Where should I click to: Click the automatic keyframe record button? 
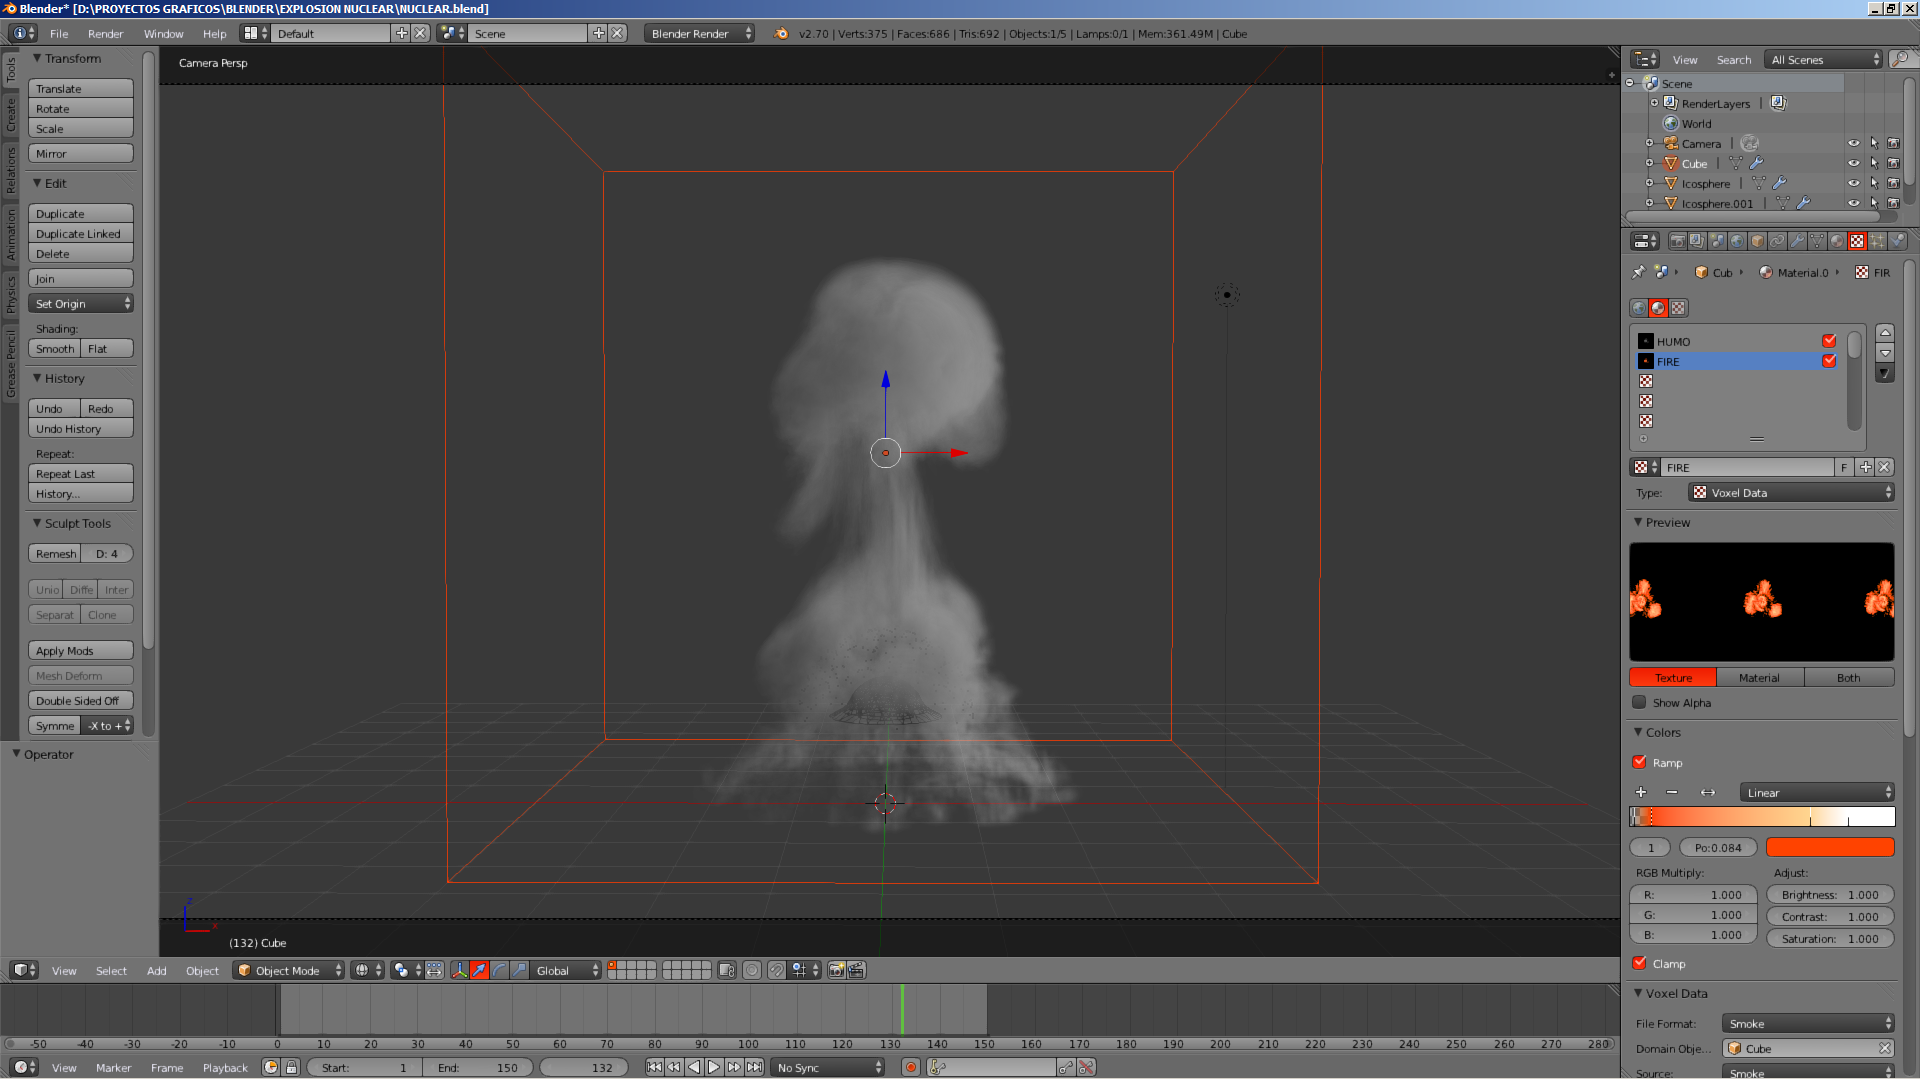click(910, 1067)
